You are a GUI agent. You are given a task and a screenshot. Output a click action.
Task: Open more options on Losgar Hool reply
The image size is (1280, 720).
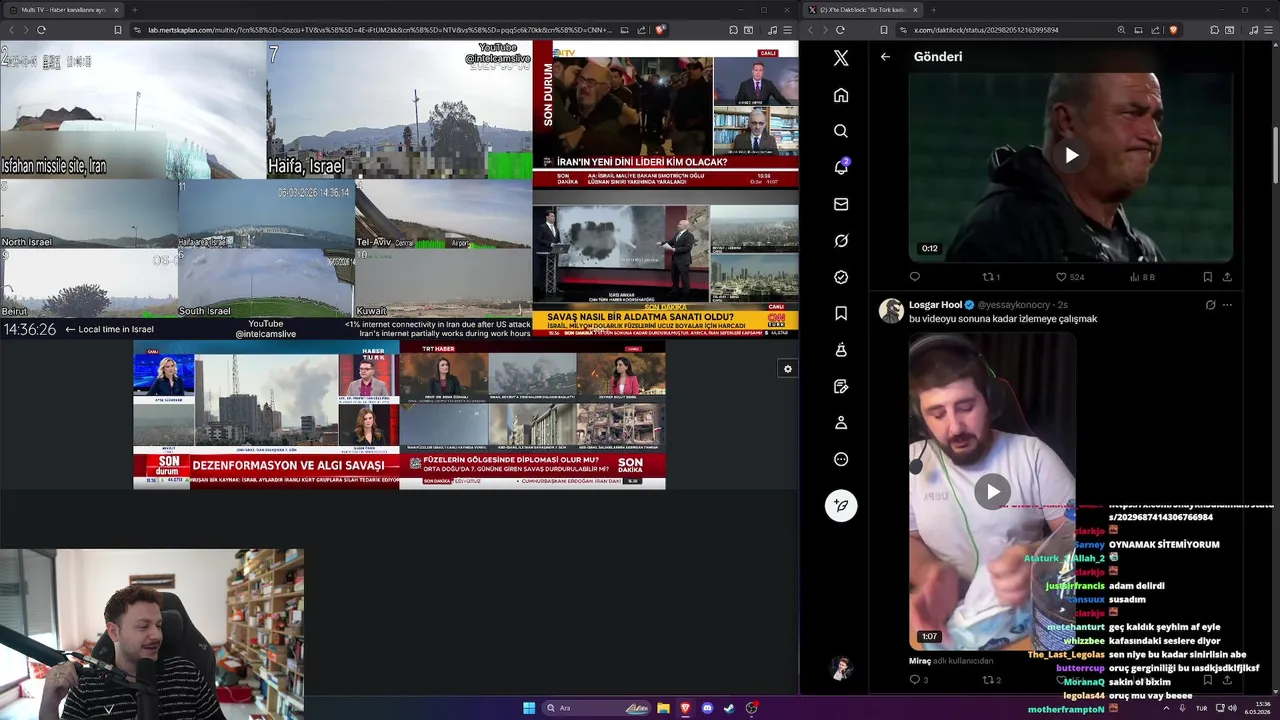[1227, 305]
